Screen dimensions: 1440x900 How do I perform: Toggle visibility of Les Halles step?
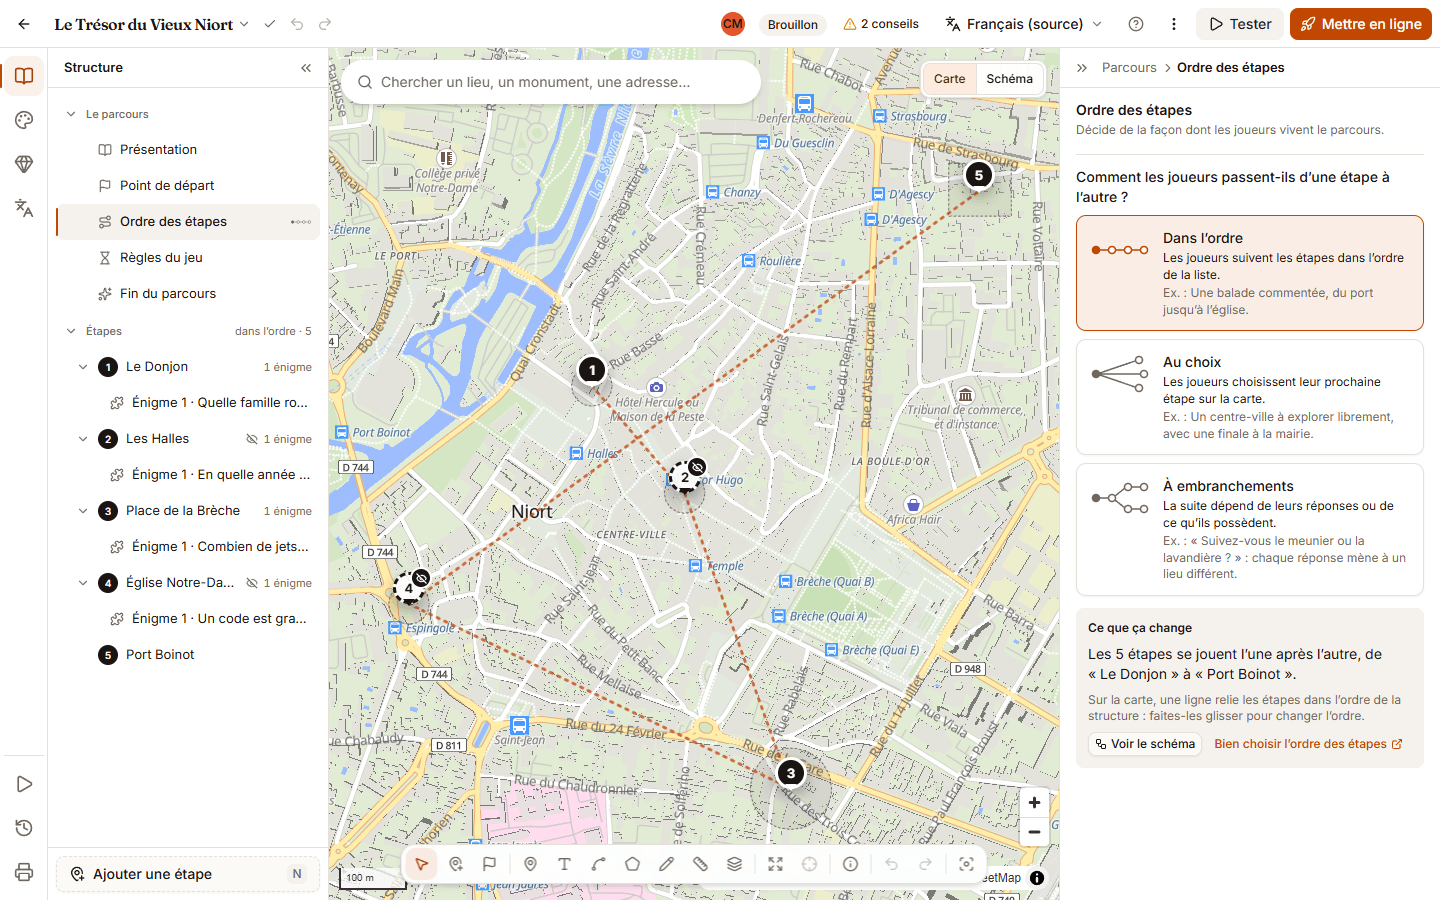(252, 439)
